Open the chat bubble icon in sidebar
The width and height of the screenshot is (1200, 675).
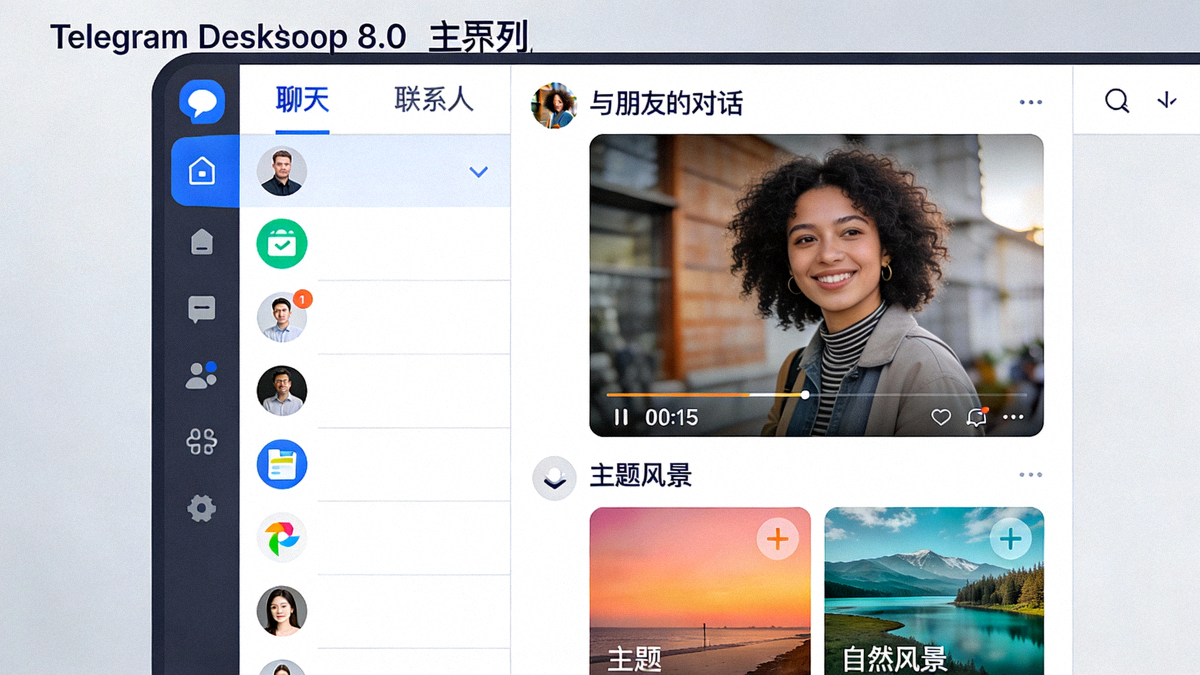tap(202, 309)
